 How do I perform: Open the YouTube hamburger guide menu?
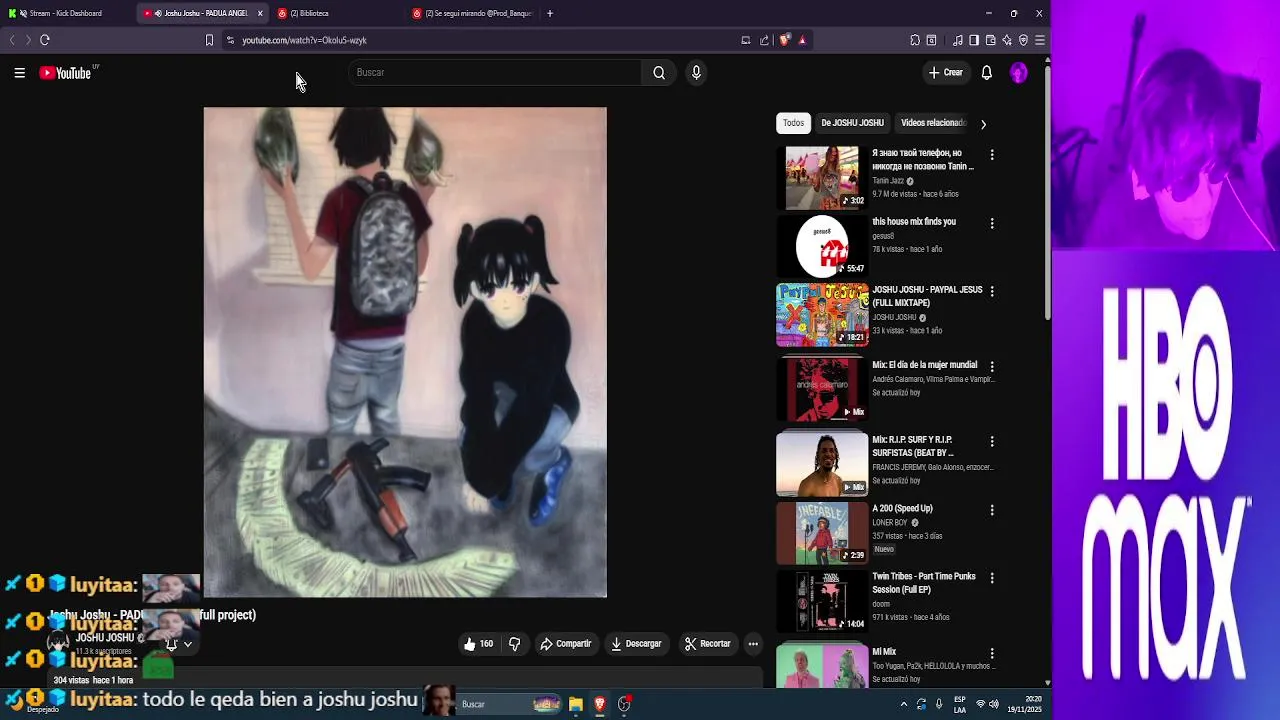point(19,72)
